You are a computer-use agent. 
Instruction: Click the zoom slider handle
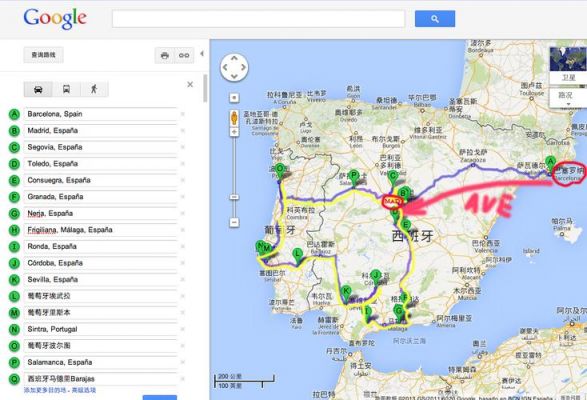234,197
